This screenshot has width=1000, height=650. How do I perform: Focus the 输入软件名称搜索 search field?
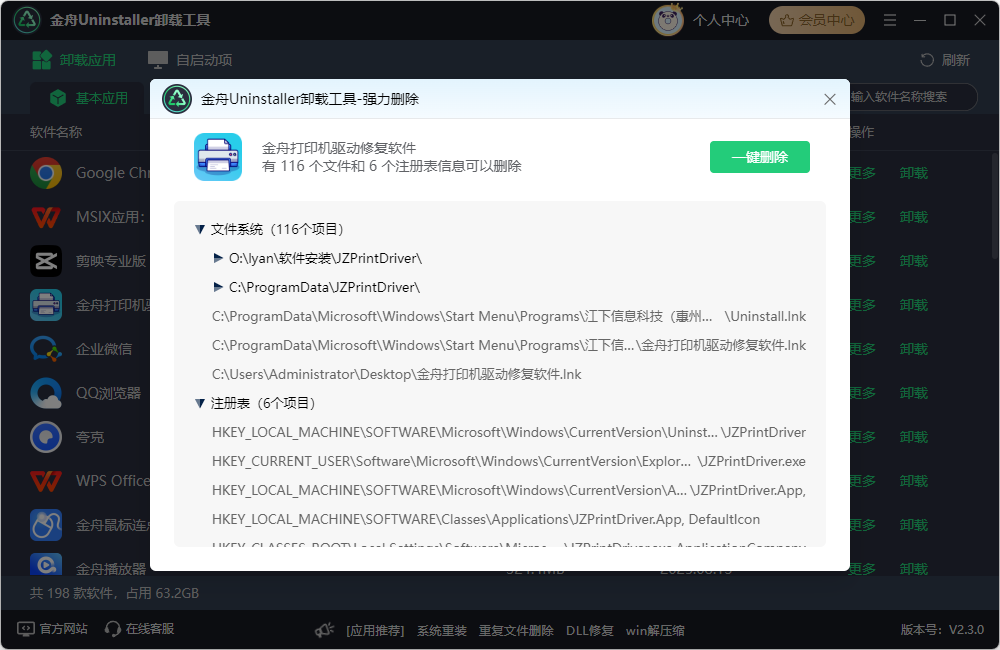[x=912, y=97]
